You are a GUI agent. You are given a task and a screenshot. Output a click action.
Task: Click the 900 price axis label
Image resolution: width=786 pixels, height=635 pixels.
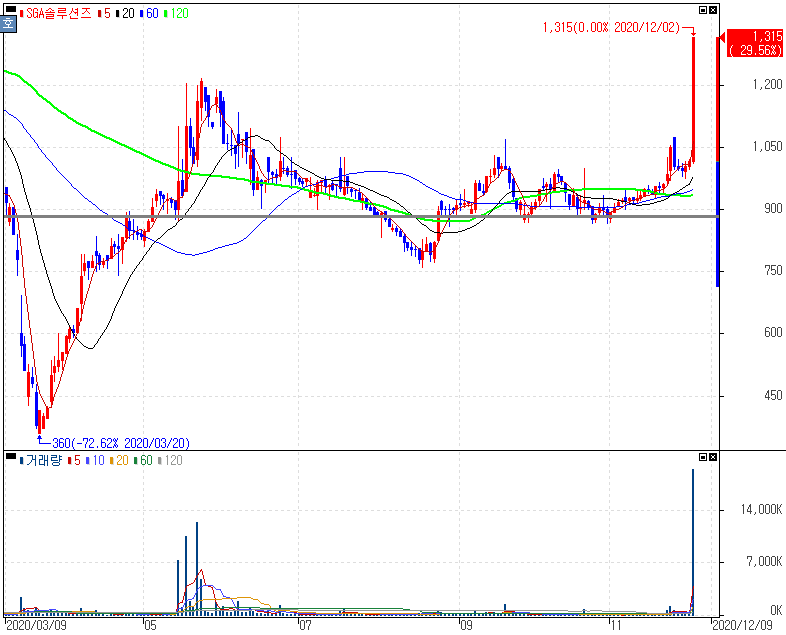773,208
